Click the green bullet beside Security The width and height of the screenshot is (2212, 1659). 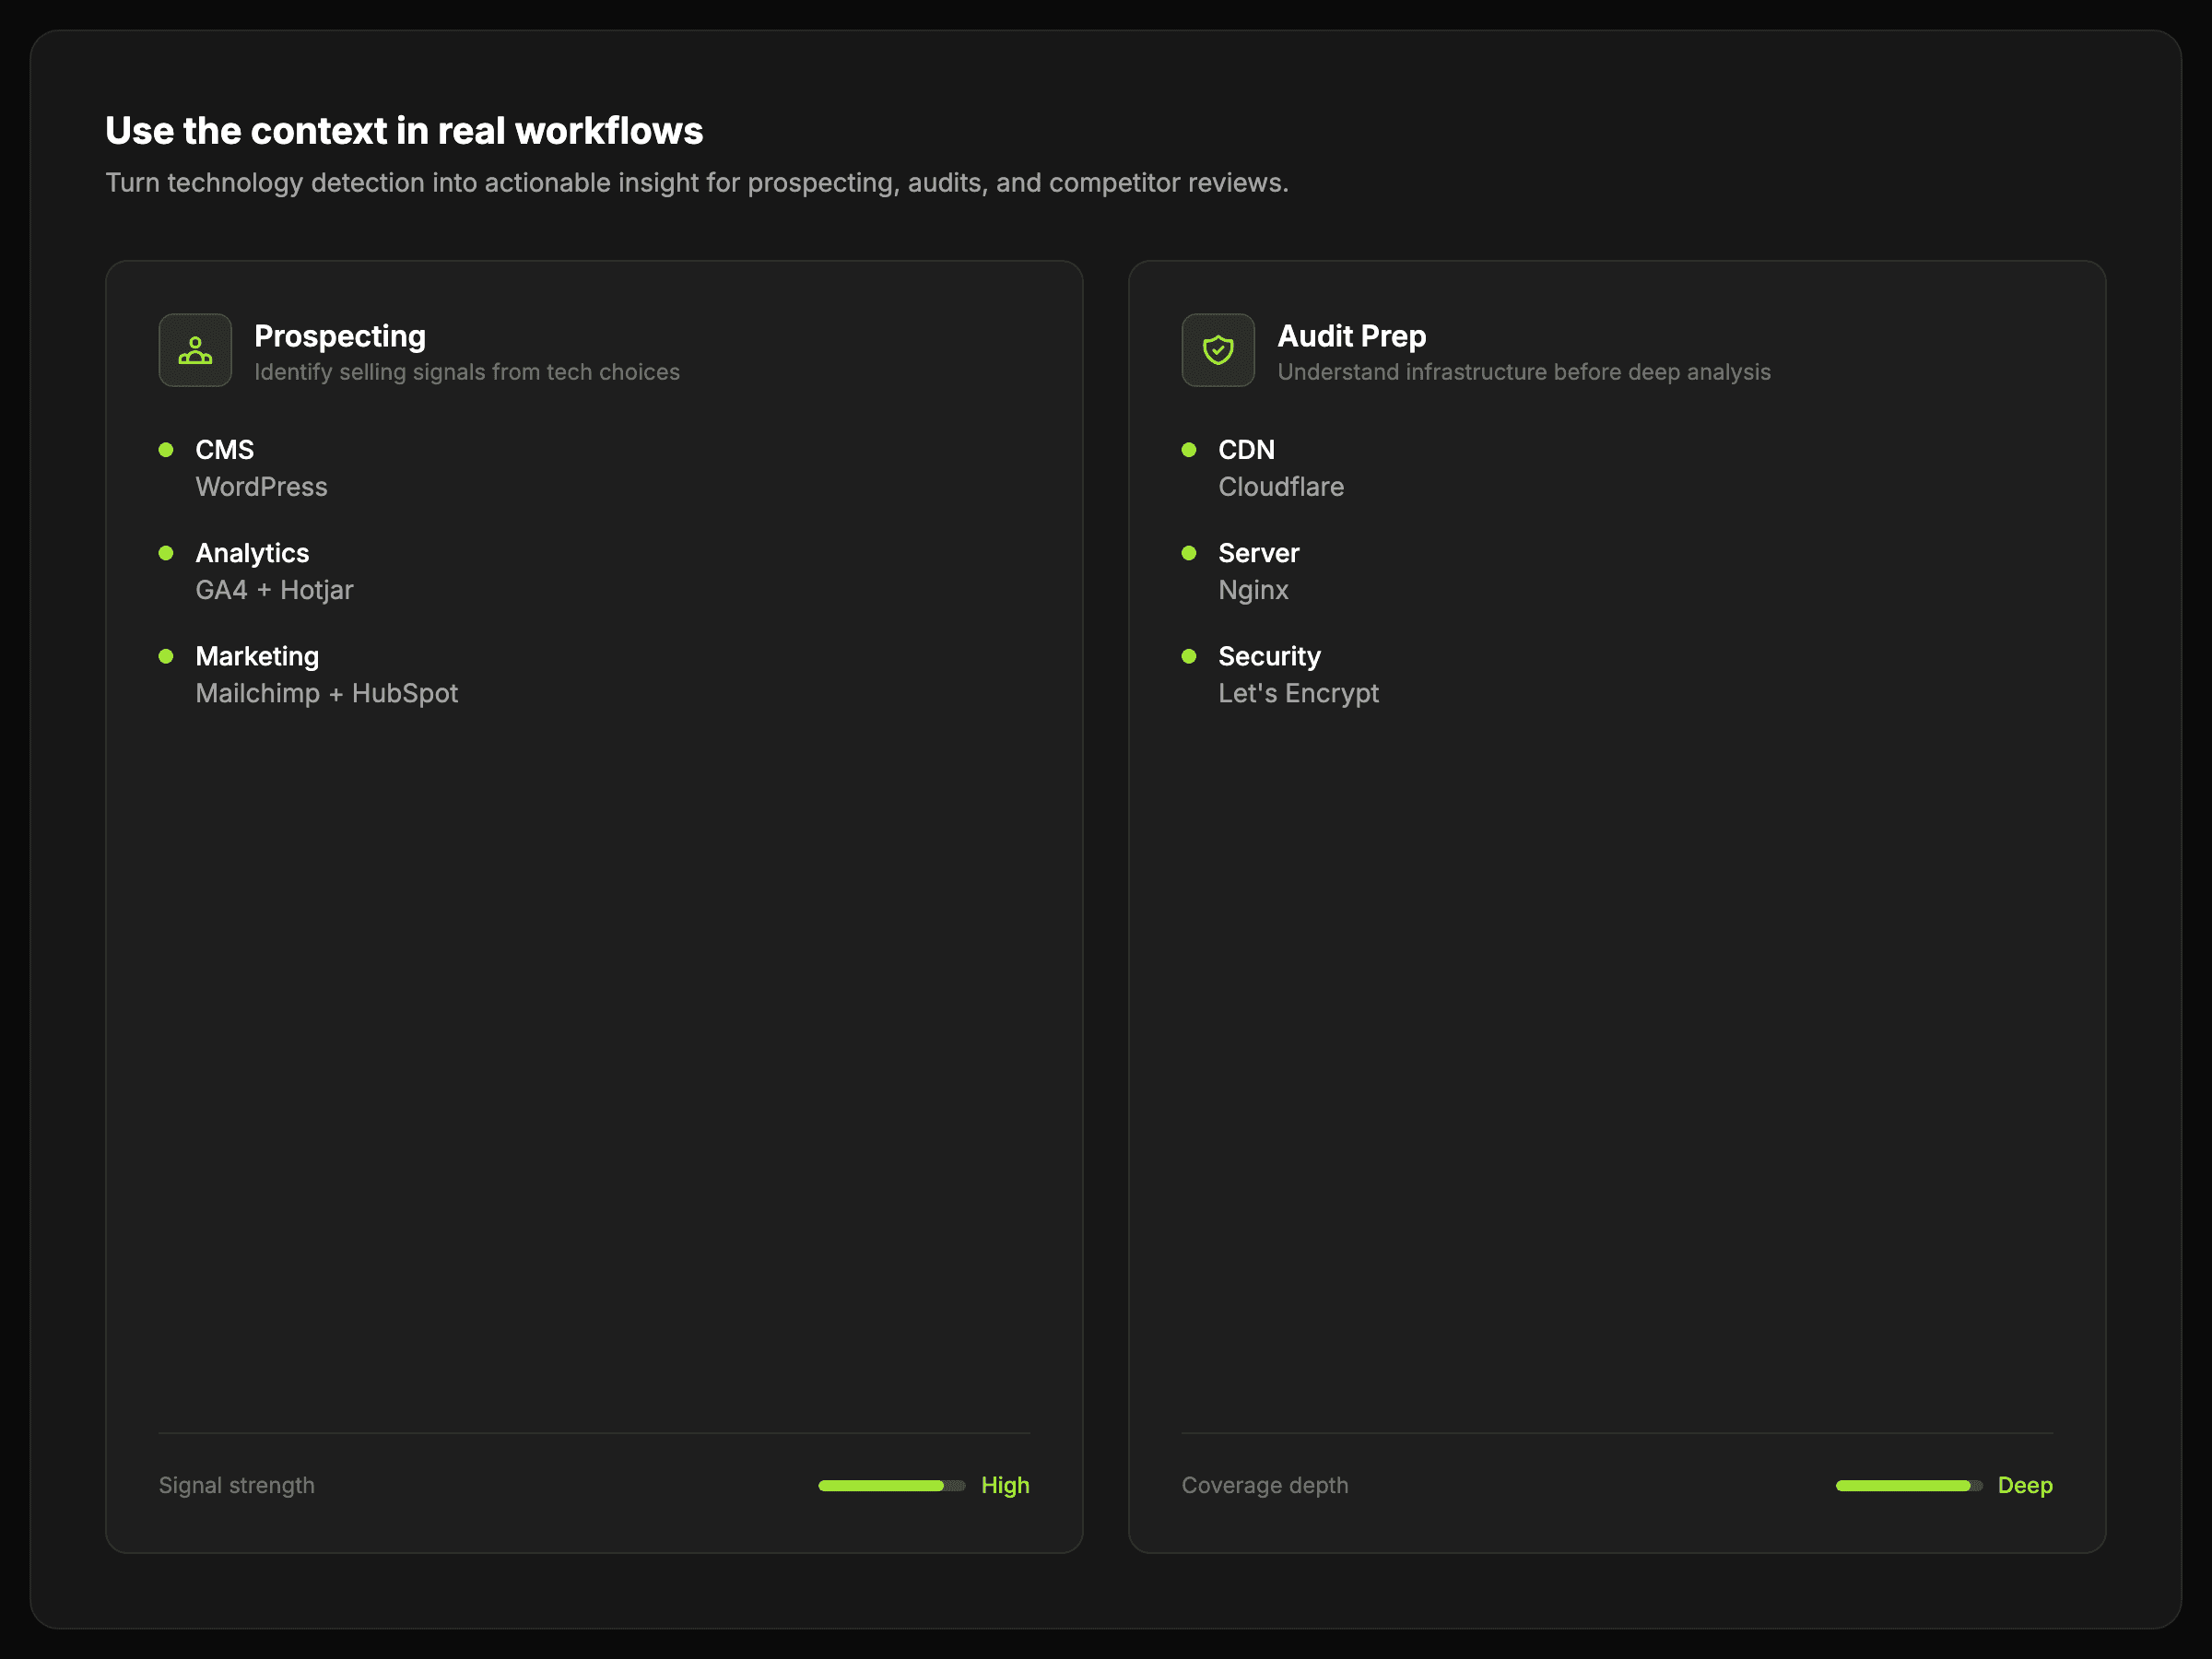coord(1189,656)
